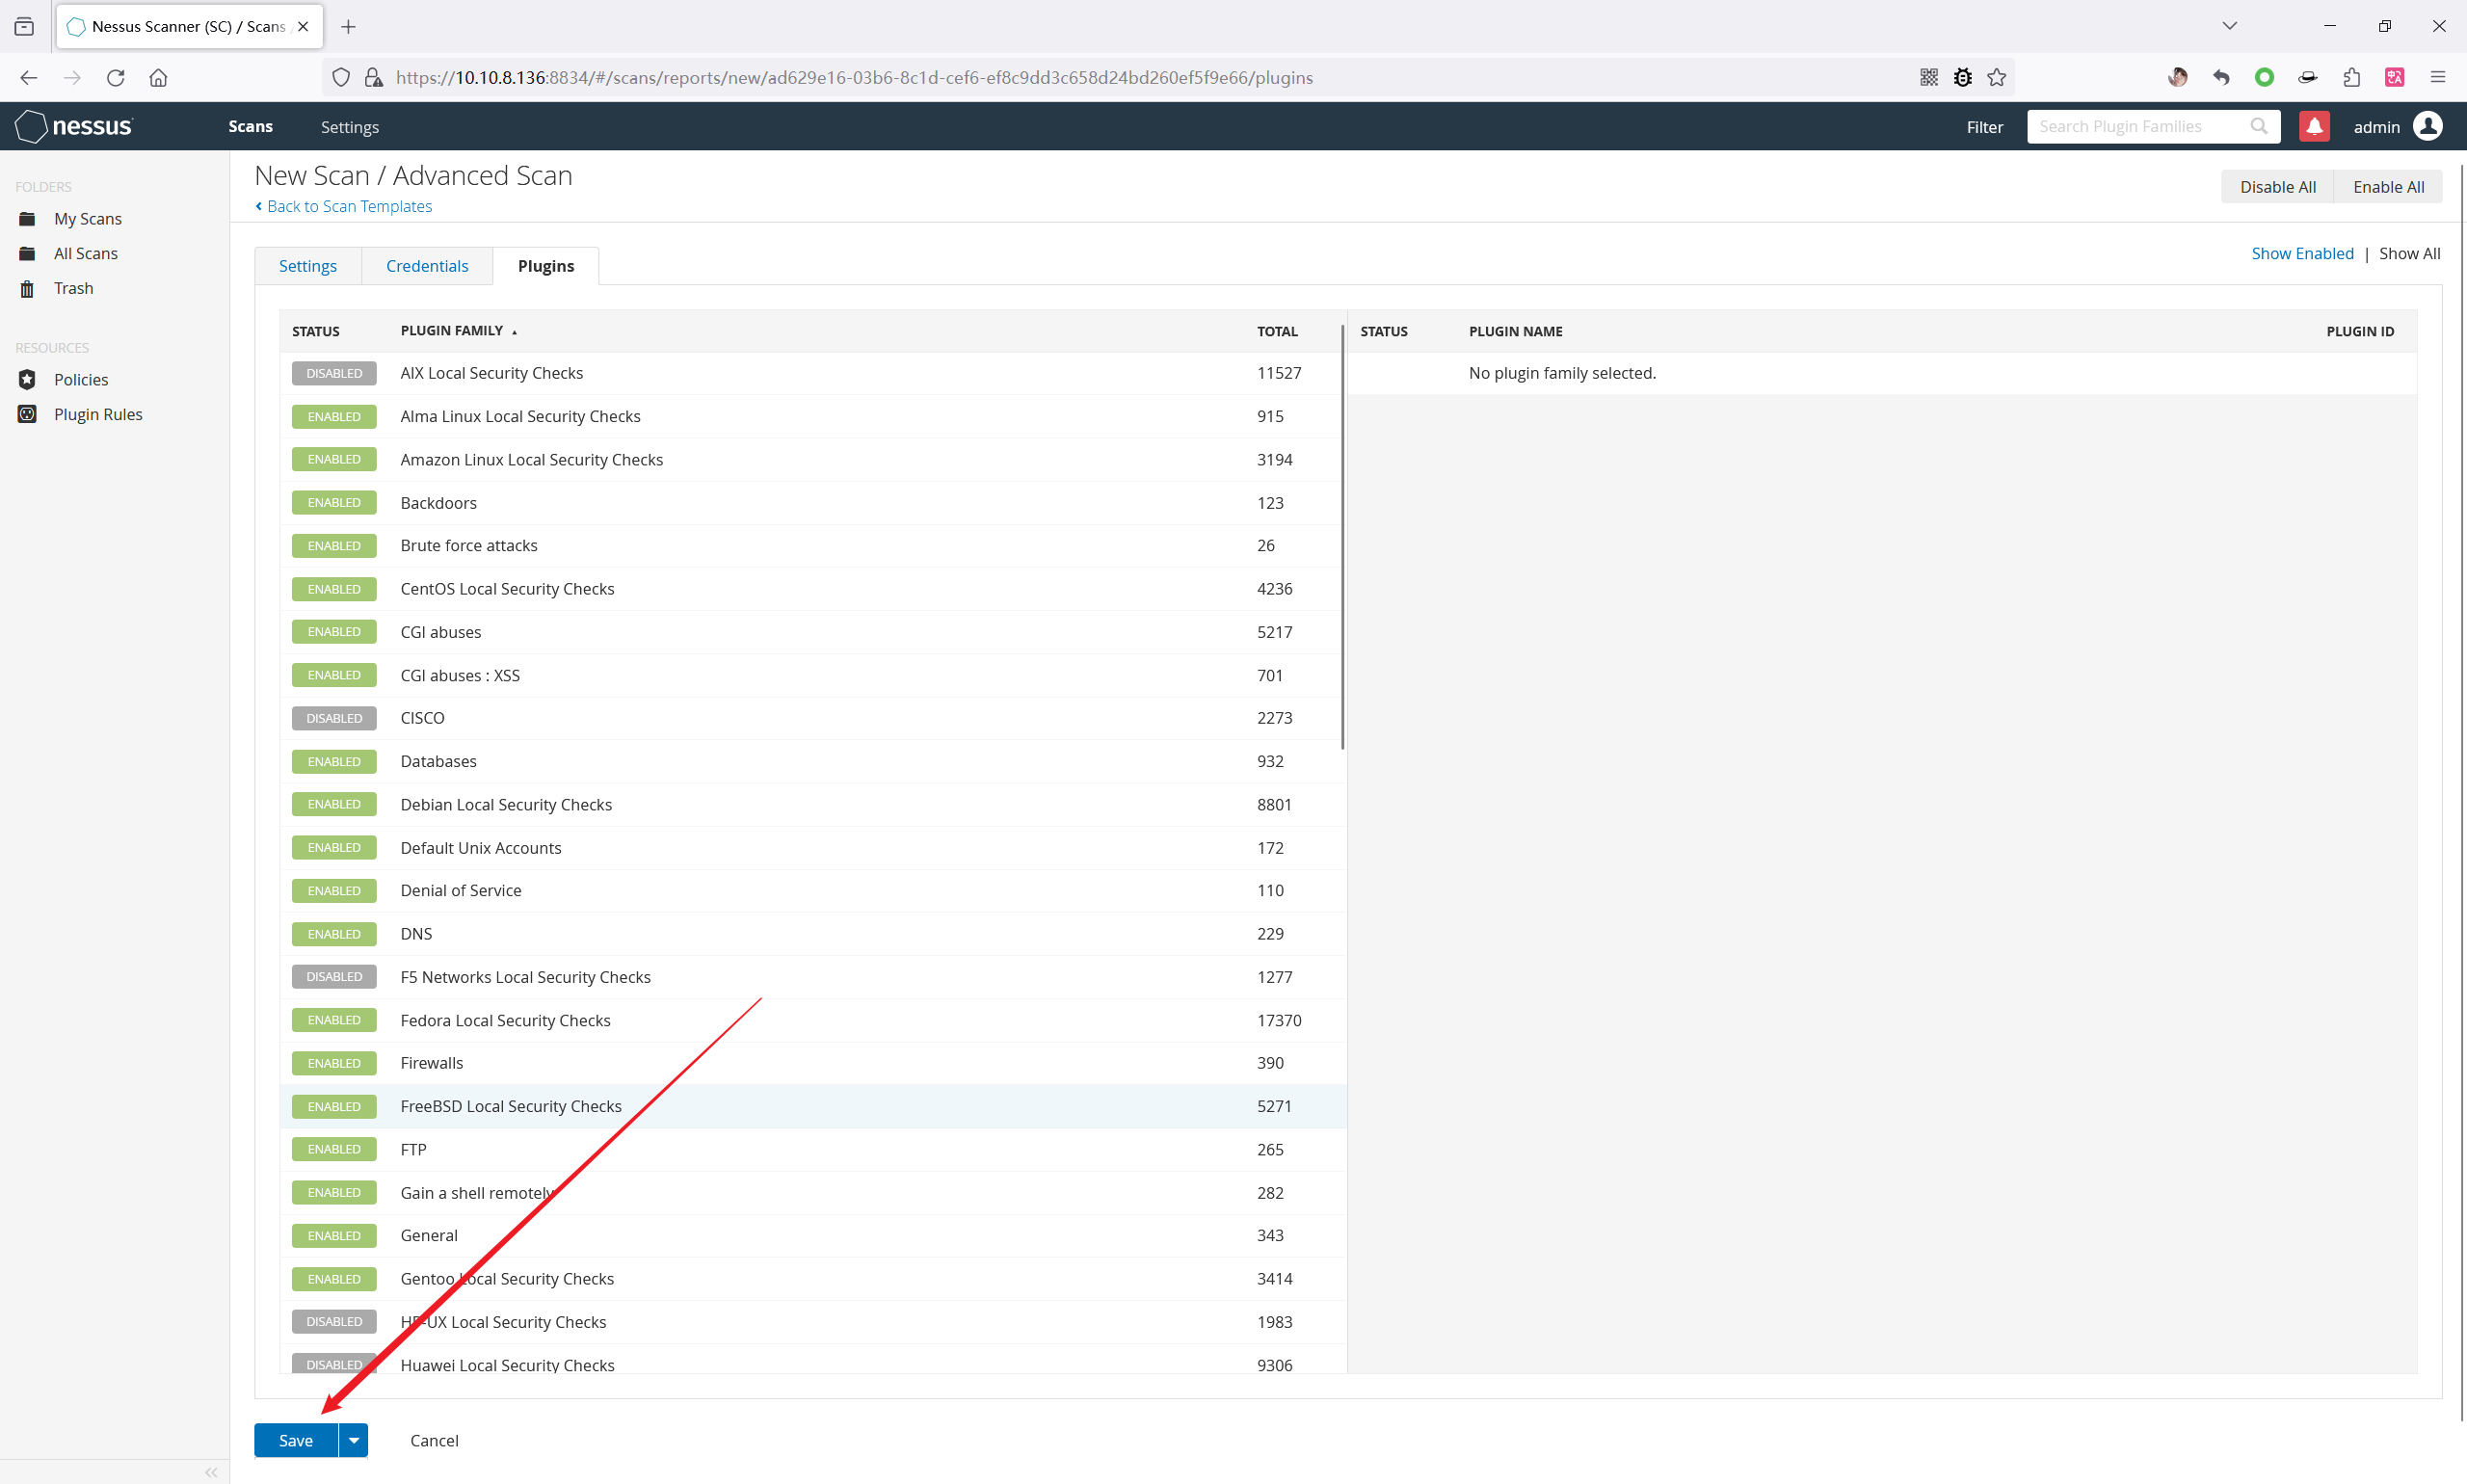Open the Trash bin icon
Screen dimensions: 2467x1484
(27, 289)
